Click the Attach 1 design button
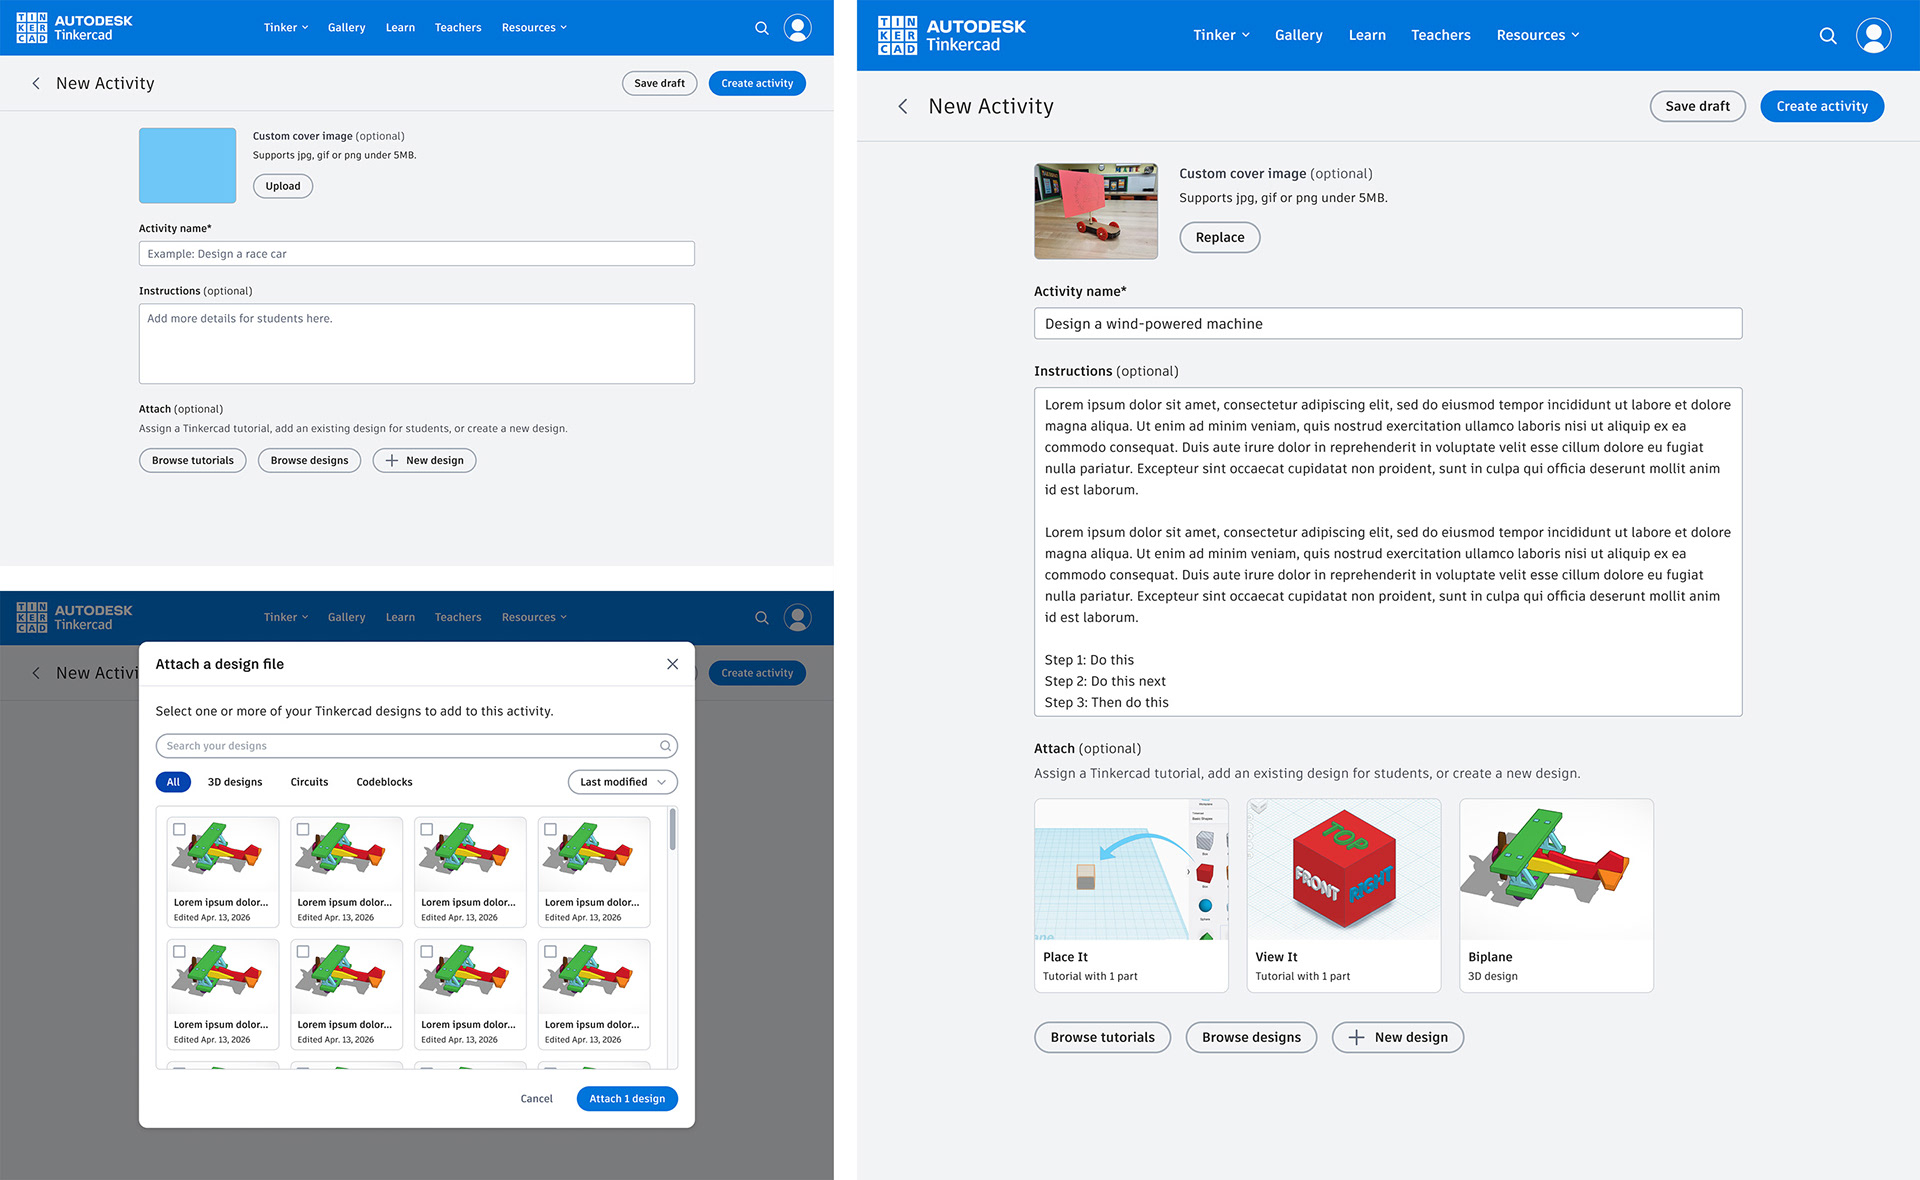1920x1180 pixels. [627, 1098]
